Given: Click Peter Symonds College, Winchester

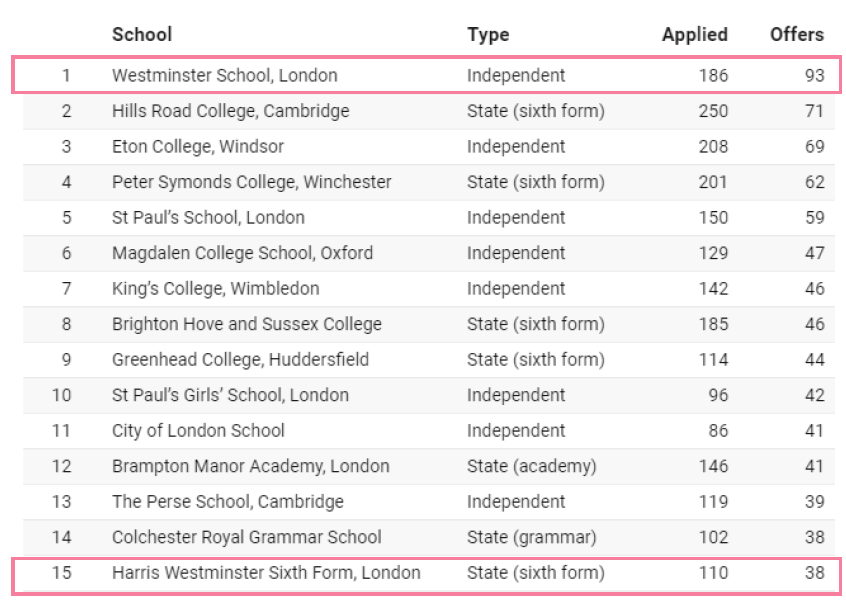Looking at the screenshot, I should tap(251, 182).
